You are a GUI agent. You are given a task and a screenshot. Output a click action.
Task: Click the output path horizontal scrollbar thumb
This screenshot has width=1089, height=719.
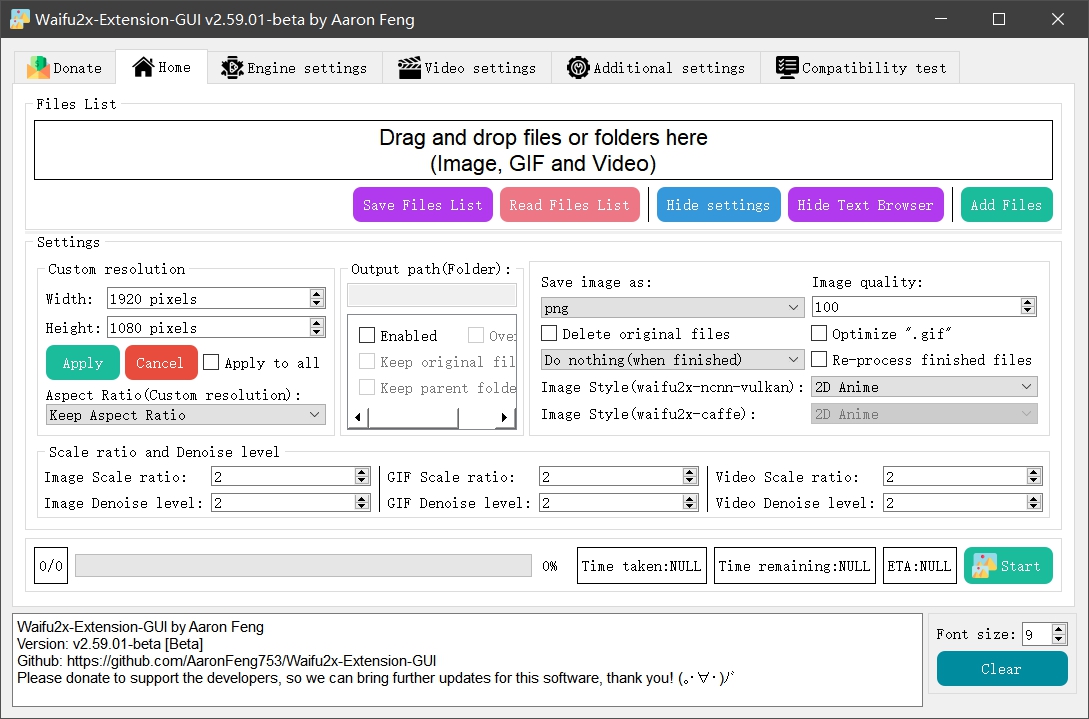coord(413,417)
